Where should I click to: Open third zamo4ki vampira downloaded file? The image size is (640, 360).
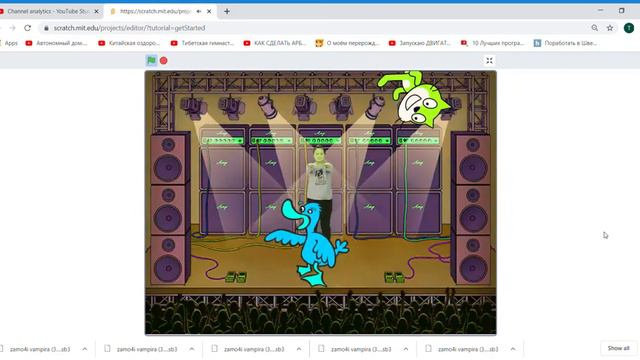tap(249, 349)
